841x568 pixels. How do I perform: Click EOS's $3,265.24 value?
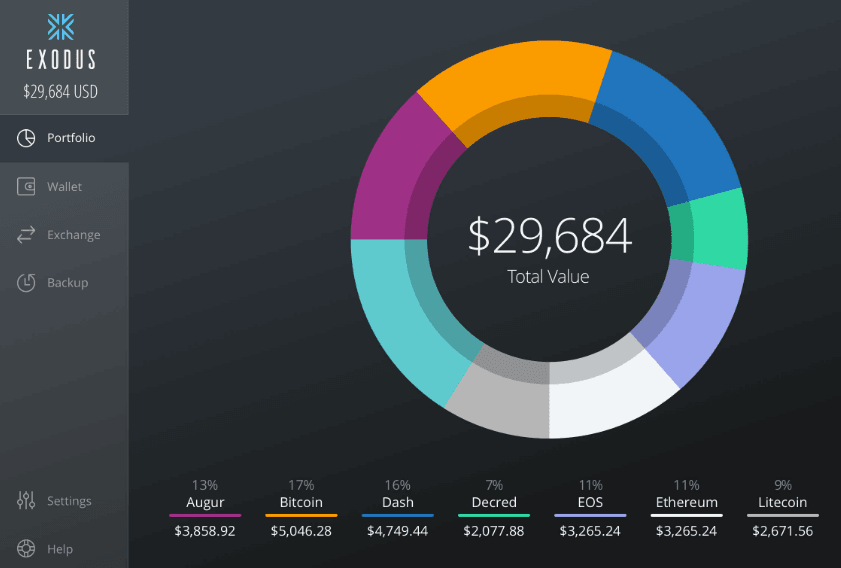590,531
